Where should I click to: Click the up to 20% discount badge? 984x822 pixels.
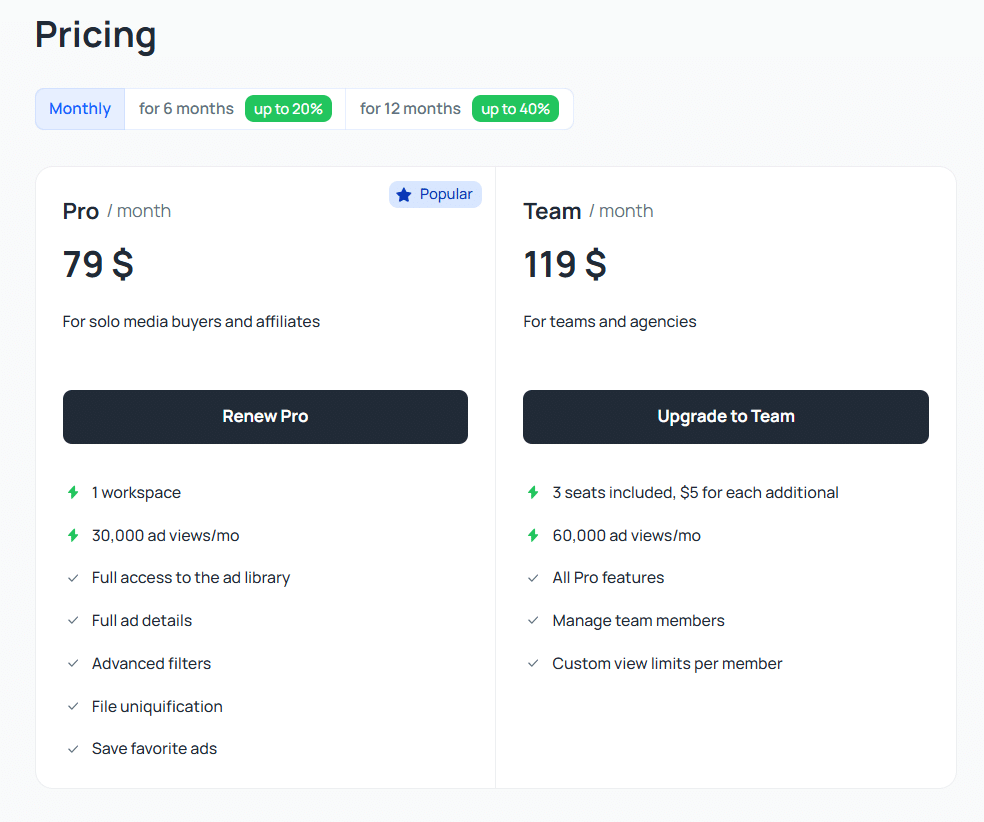(289, 109)
